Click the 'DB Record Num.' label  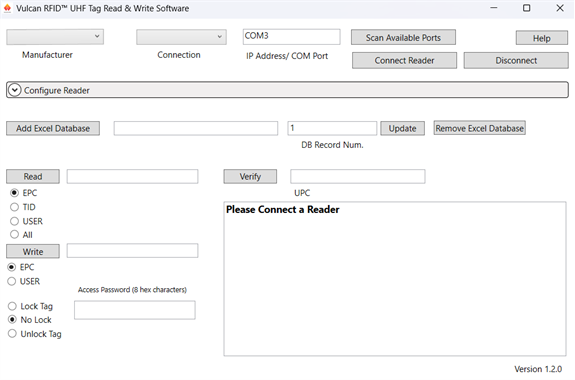[332, 145]
